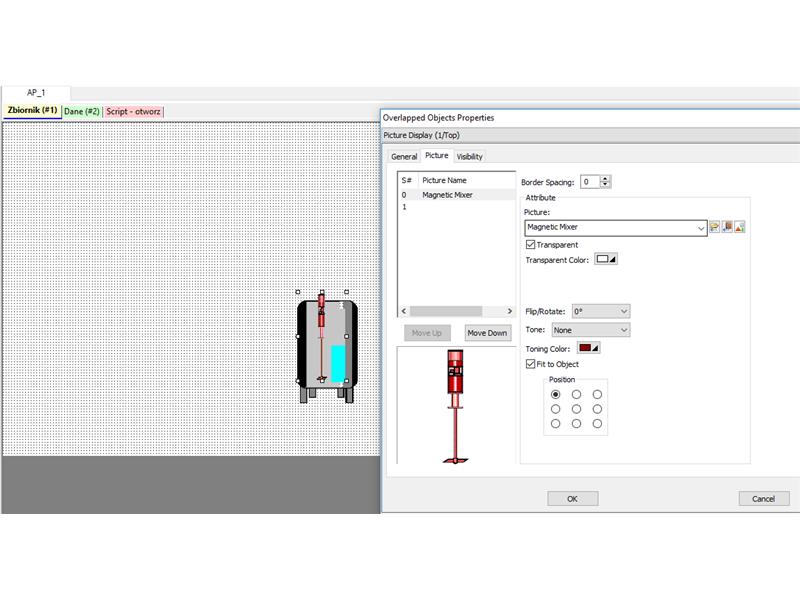
Task: Open the Tone dropdown set to None
Action: pos(591,330)
